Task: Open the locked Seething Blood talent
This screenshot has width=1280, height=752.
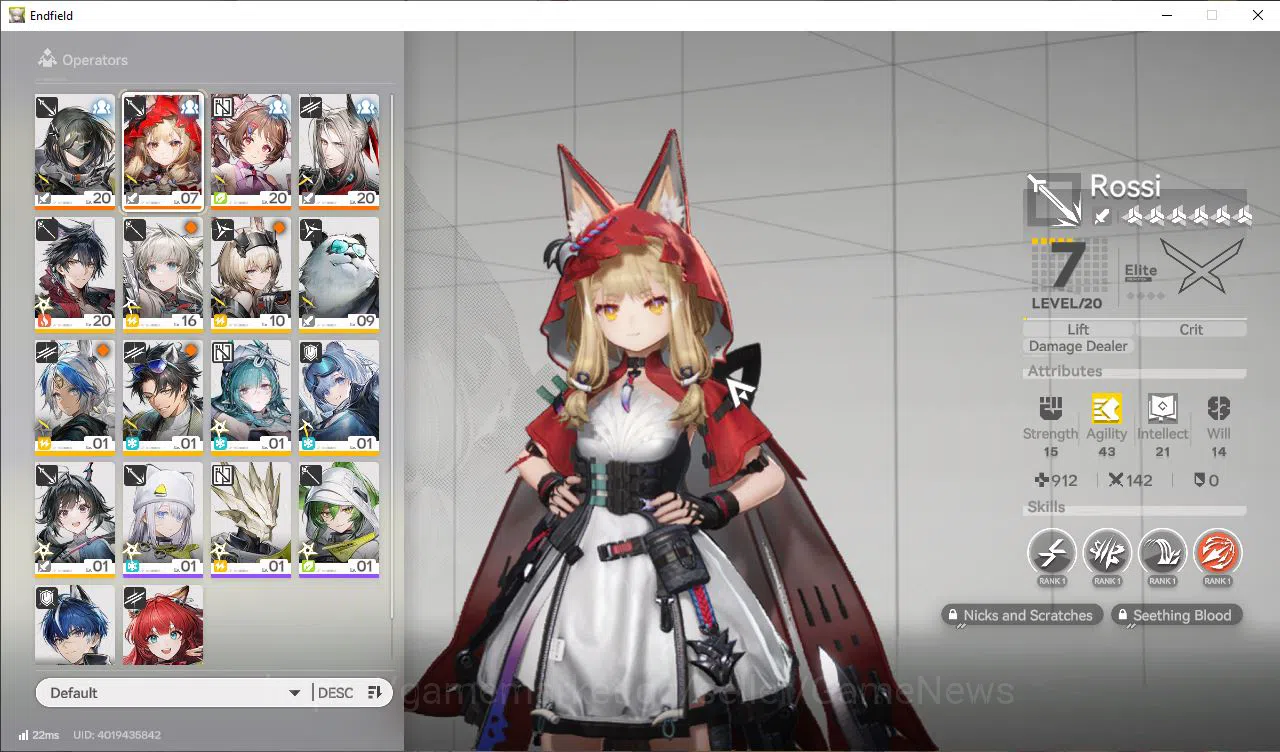Action: (1177, 615)
